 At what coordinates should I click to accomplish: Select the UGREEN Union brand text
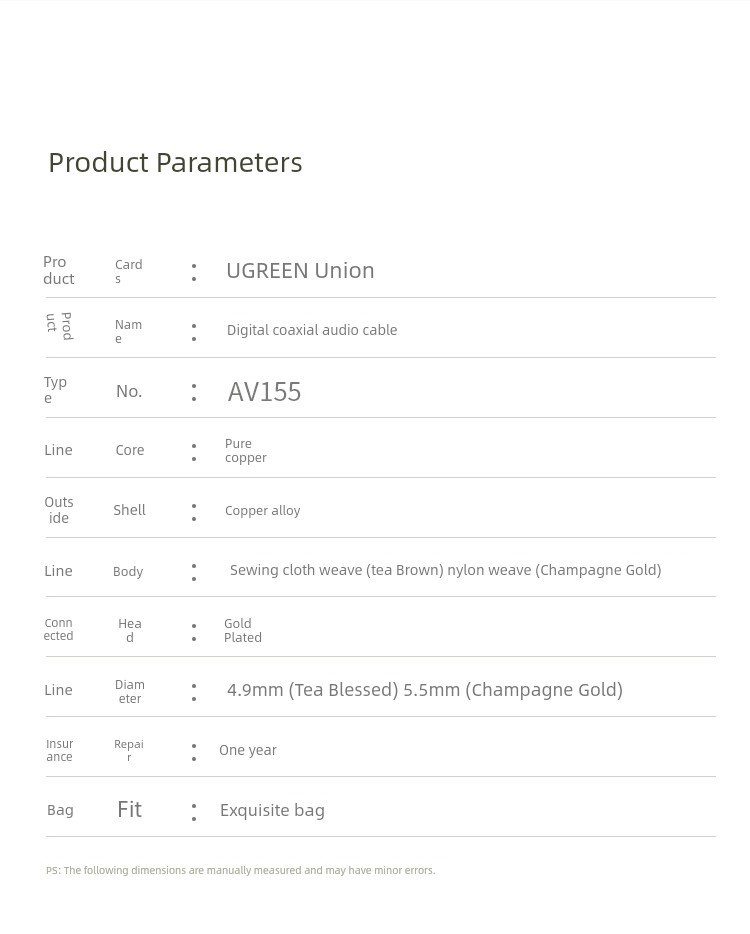[300, 270]
